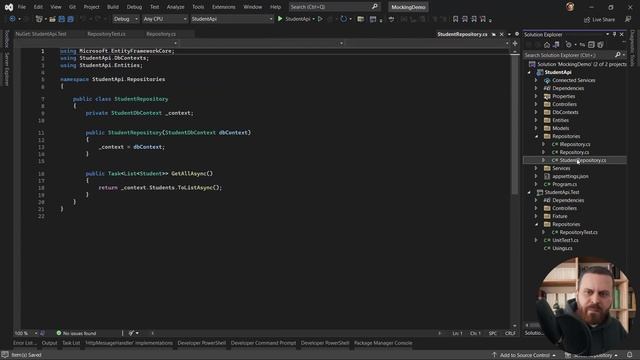Close the StudentRepository.cs tab
The image size is (640, 360).
(x=502, y=34)
